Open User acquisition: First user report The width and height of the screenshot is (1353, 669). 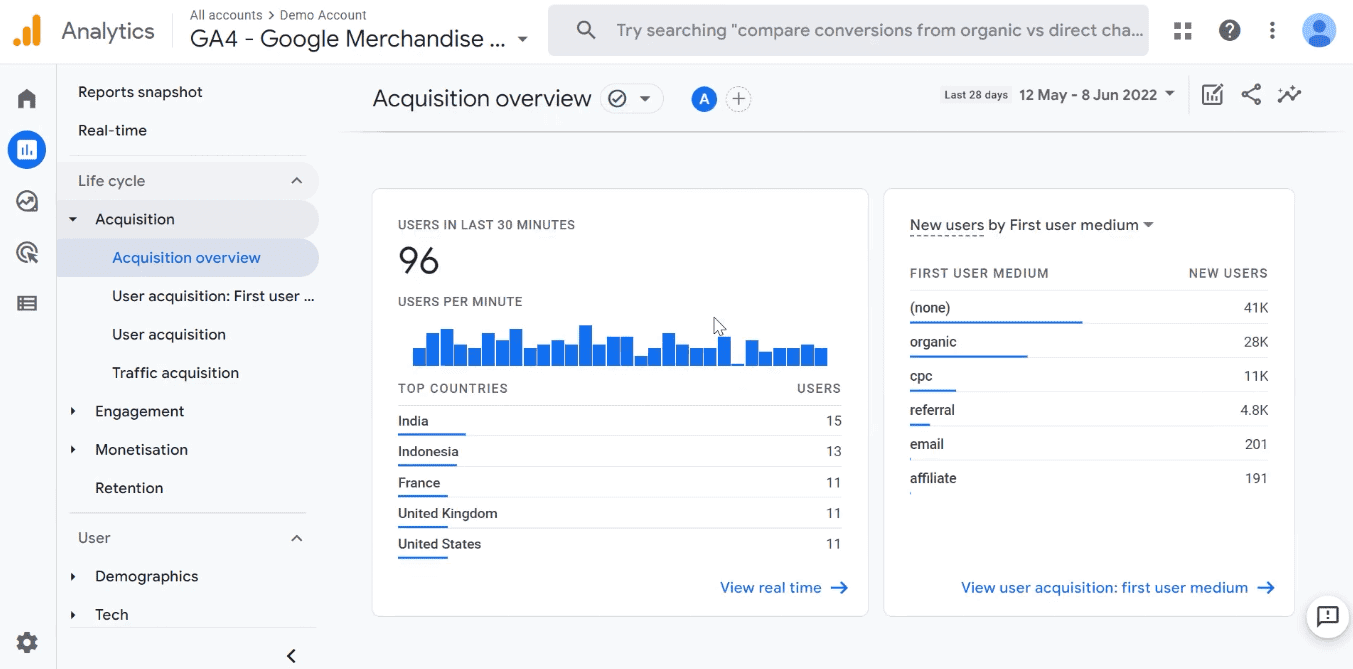pos(213,296)
